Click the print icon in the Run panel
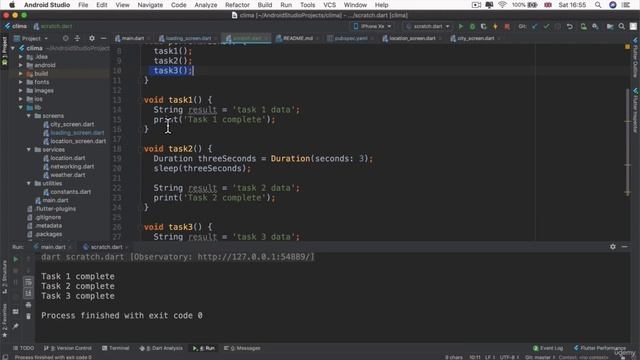The image size is (640, 360). 28,304
